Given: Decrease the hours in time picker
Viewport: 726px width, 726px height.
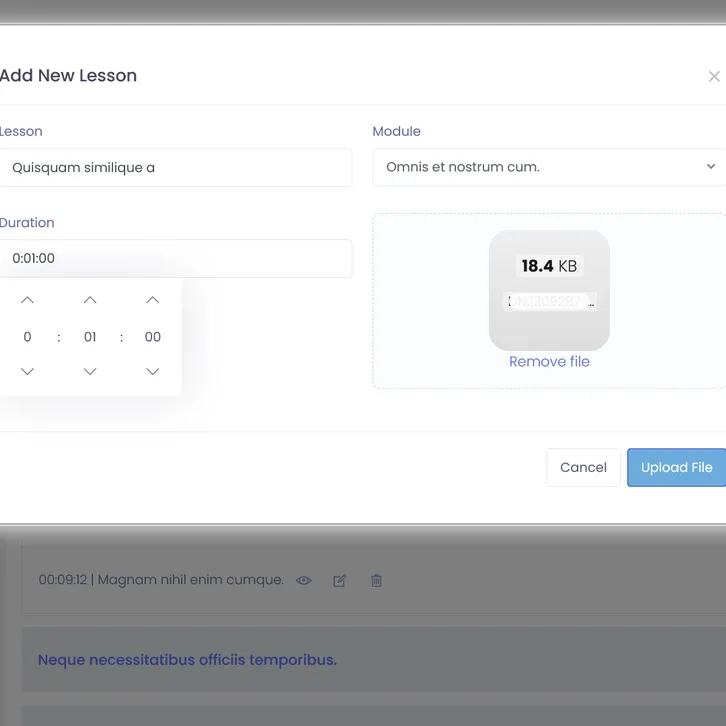Looking at the screenshot, I should (x=27, y=372).
